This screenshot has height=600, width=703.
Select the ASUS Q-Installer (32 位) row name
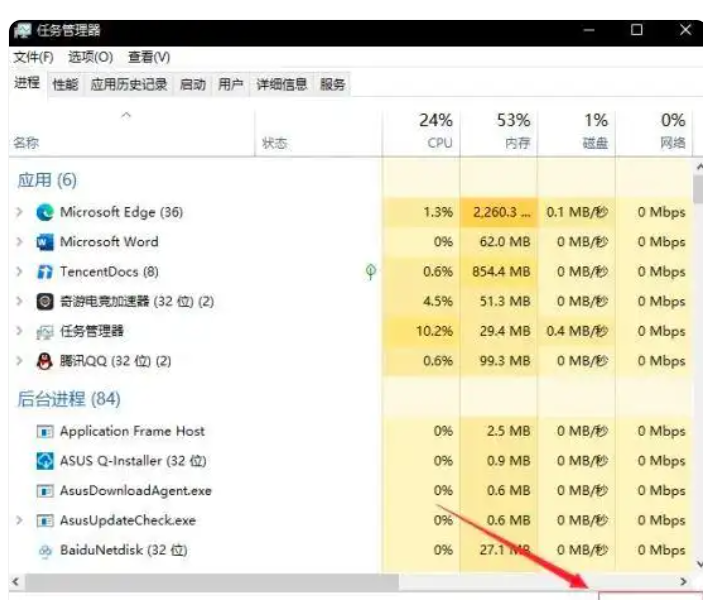pos(133,461)
